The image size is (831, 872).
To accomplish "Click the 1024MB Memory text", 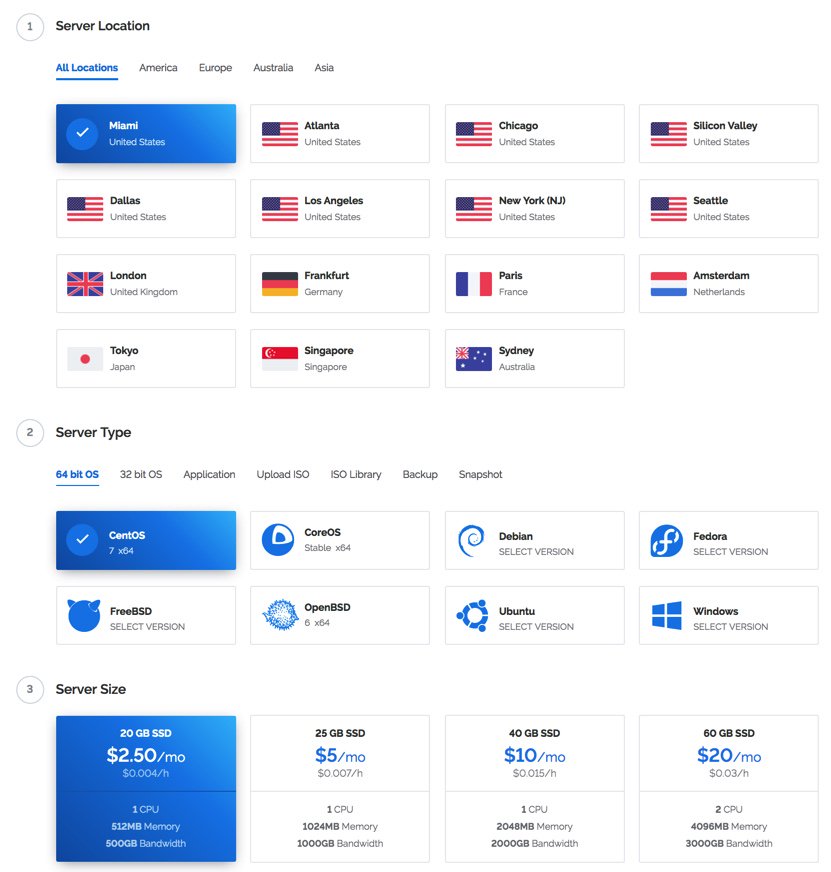I will click(340, 826).
